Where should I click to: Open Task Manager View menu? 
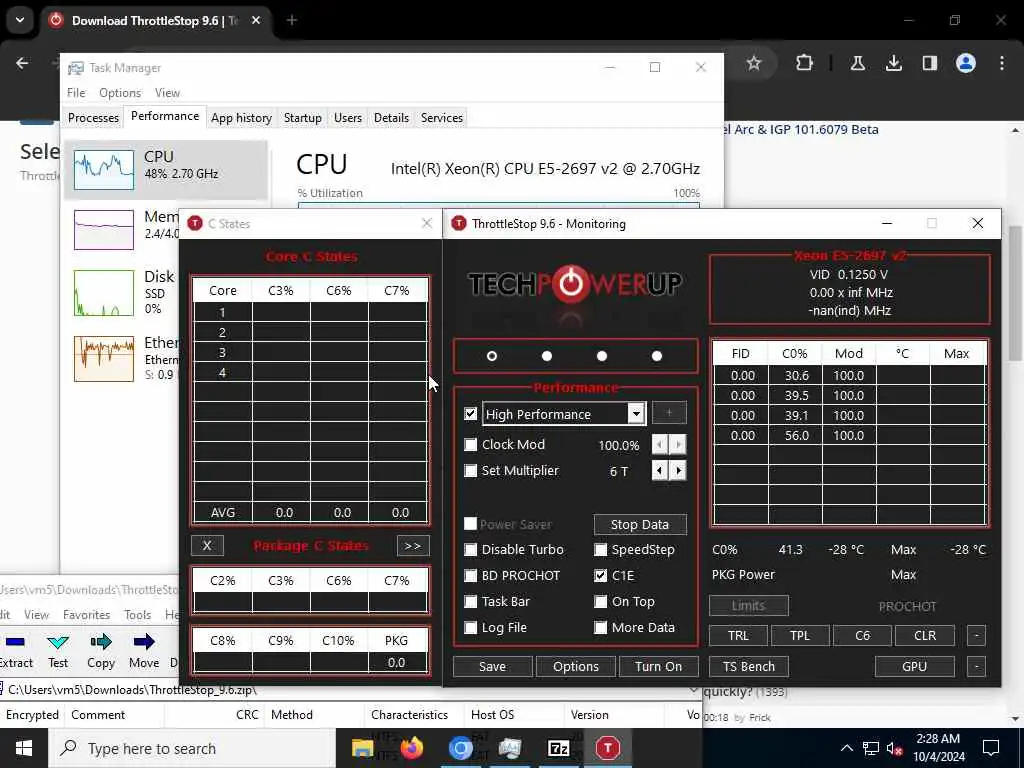point(167,93)
